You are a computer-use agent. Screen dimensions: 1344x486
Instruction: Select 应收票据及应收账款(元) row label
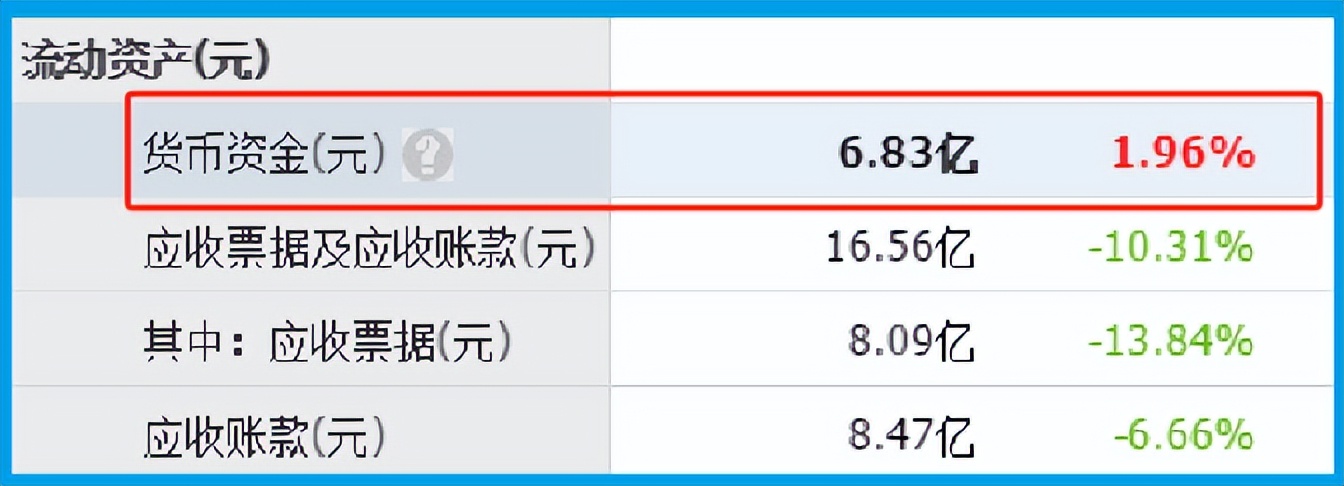point(369,247)
